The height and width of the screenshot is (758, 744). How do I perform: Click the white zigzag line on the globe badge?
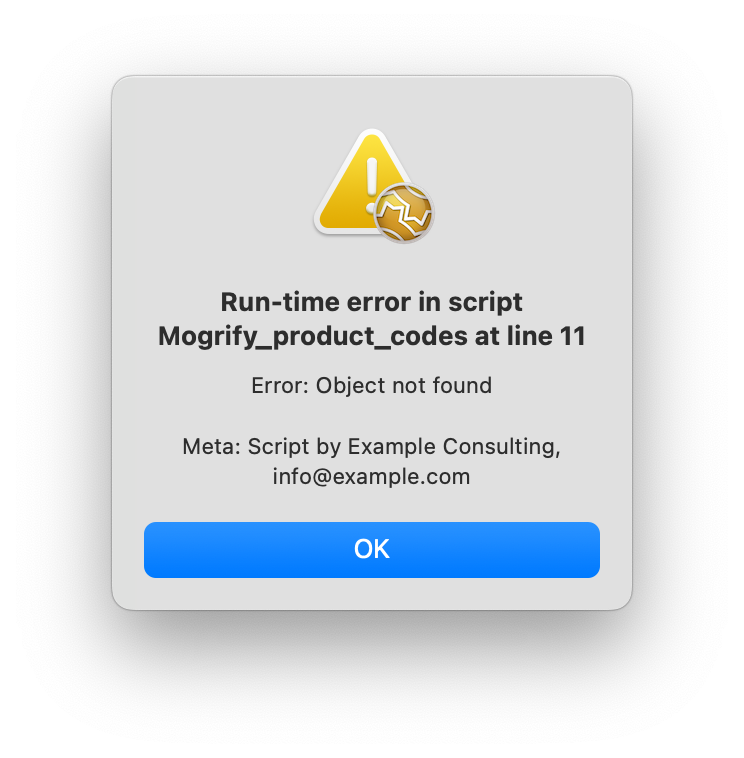coord(404,213)
